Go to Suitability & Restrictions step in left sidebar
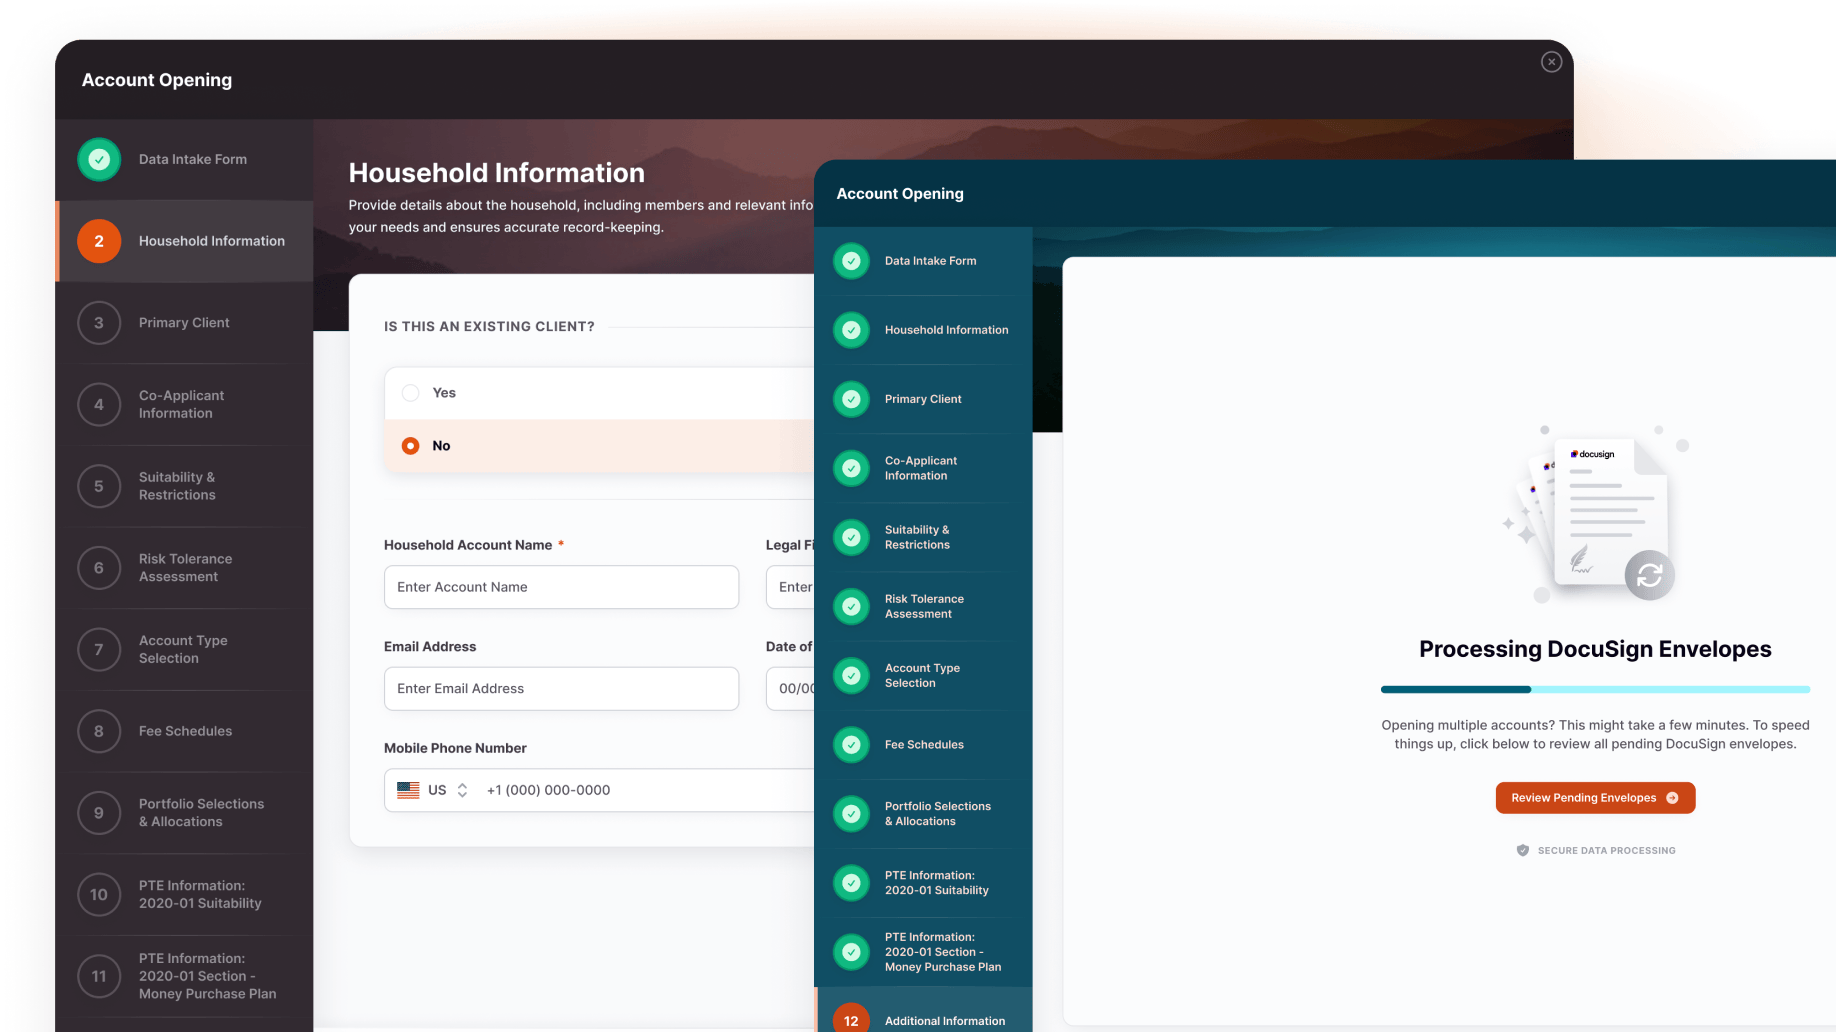This screenshot has width=1836, height=1032. click(x=177, y=486)
